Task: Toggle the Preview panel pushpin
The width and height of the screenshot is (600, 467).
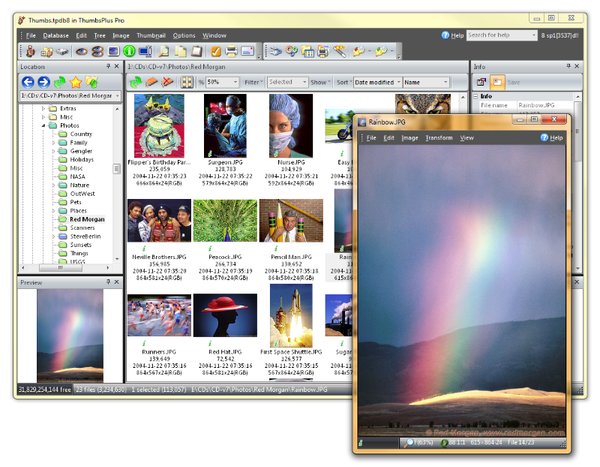Action: [x=106, y=283]
